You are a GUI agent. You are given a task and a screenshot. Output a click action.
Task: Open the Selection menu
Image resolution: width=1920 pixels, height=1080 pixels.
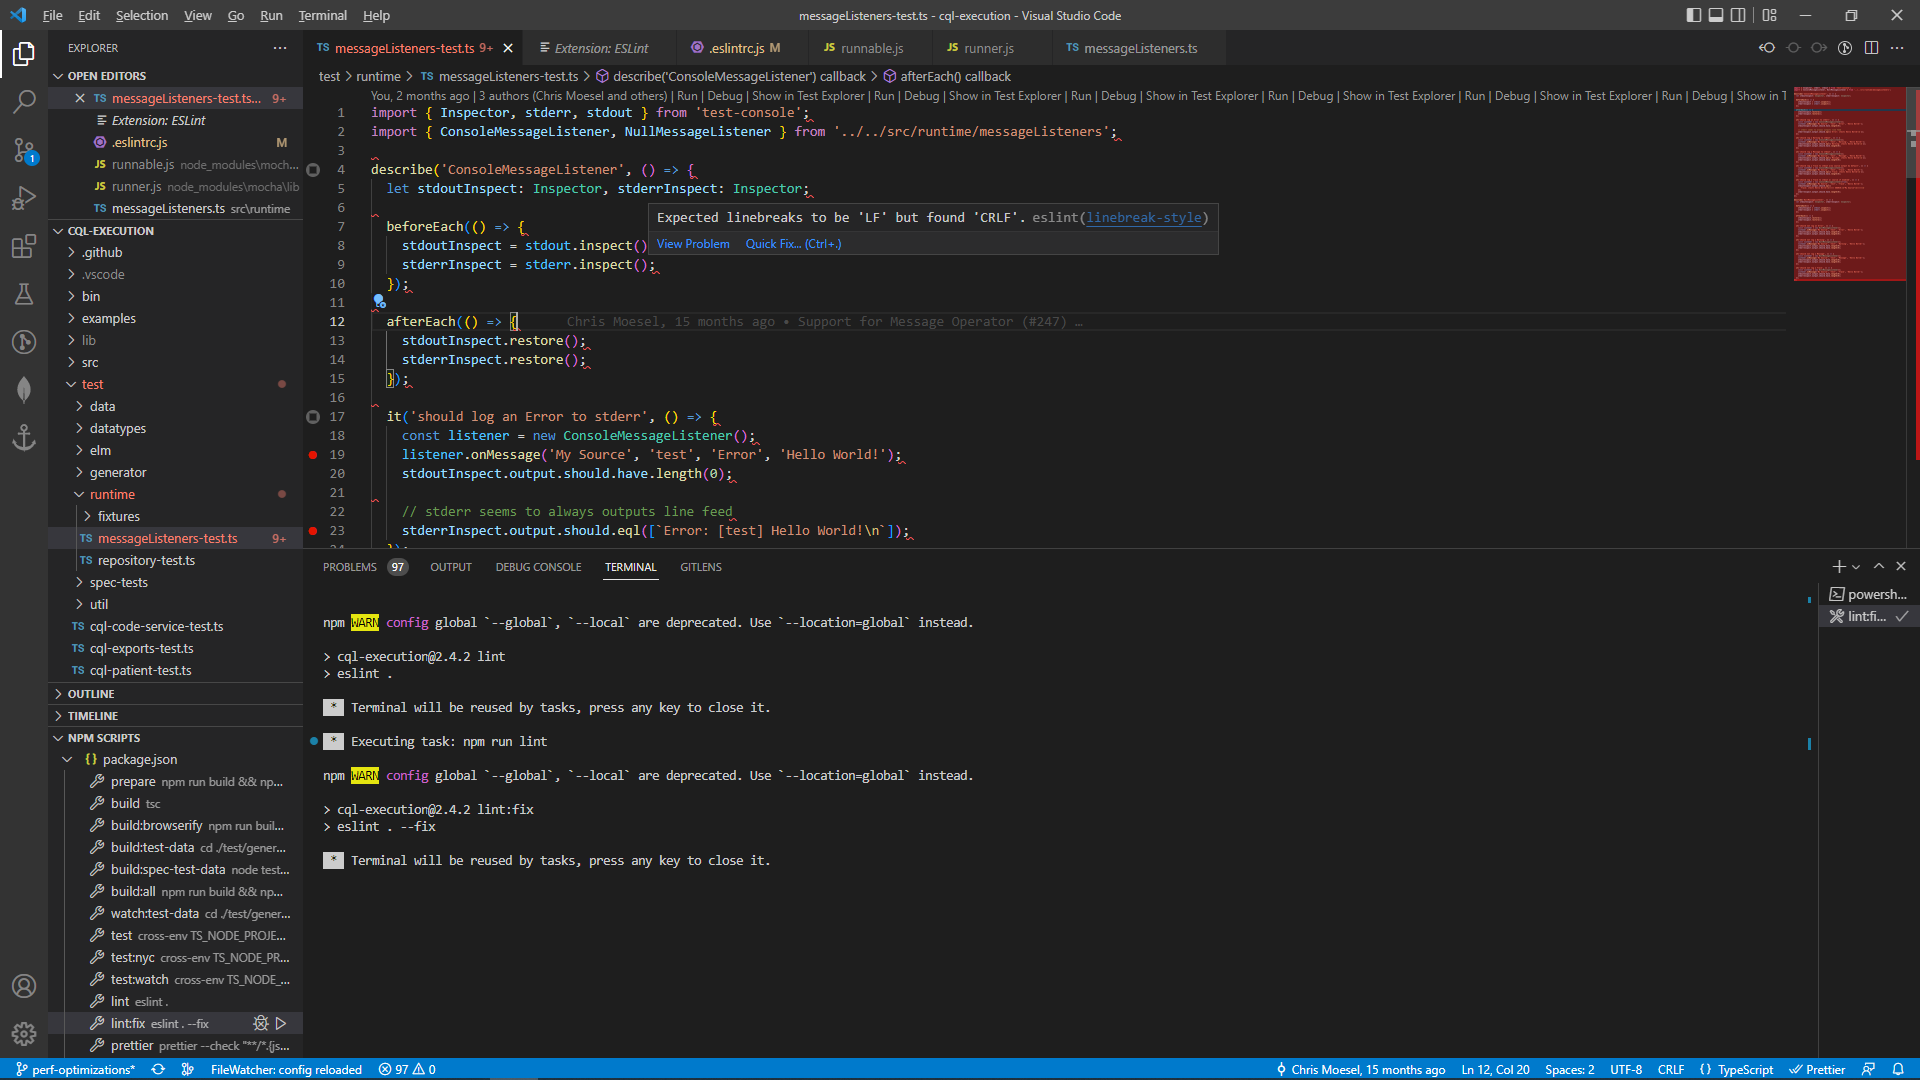coord(142,15)
